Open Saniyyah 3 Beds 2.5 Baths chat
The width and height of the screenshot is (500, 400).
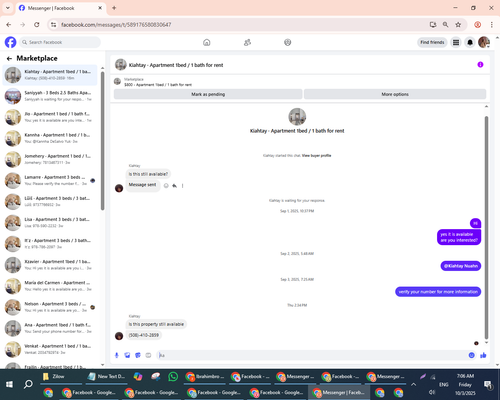click(x=50, y=96)
